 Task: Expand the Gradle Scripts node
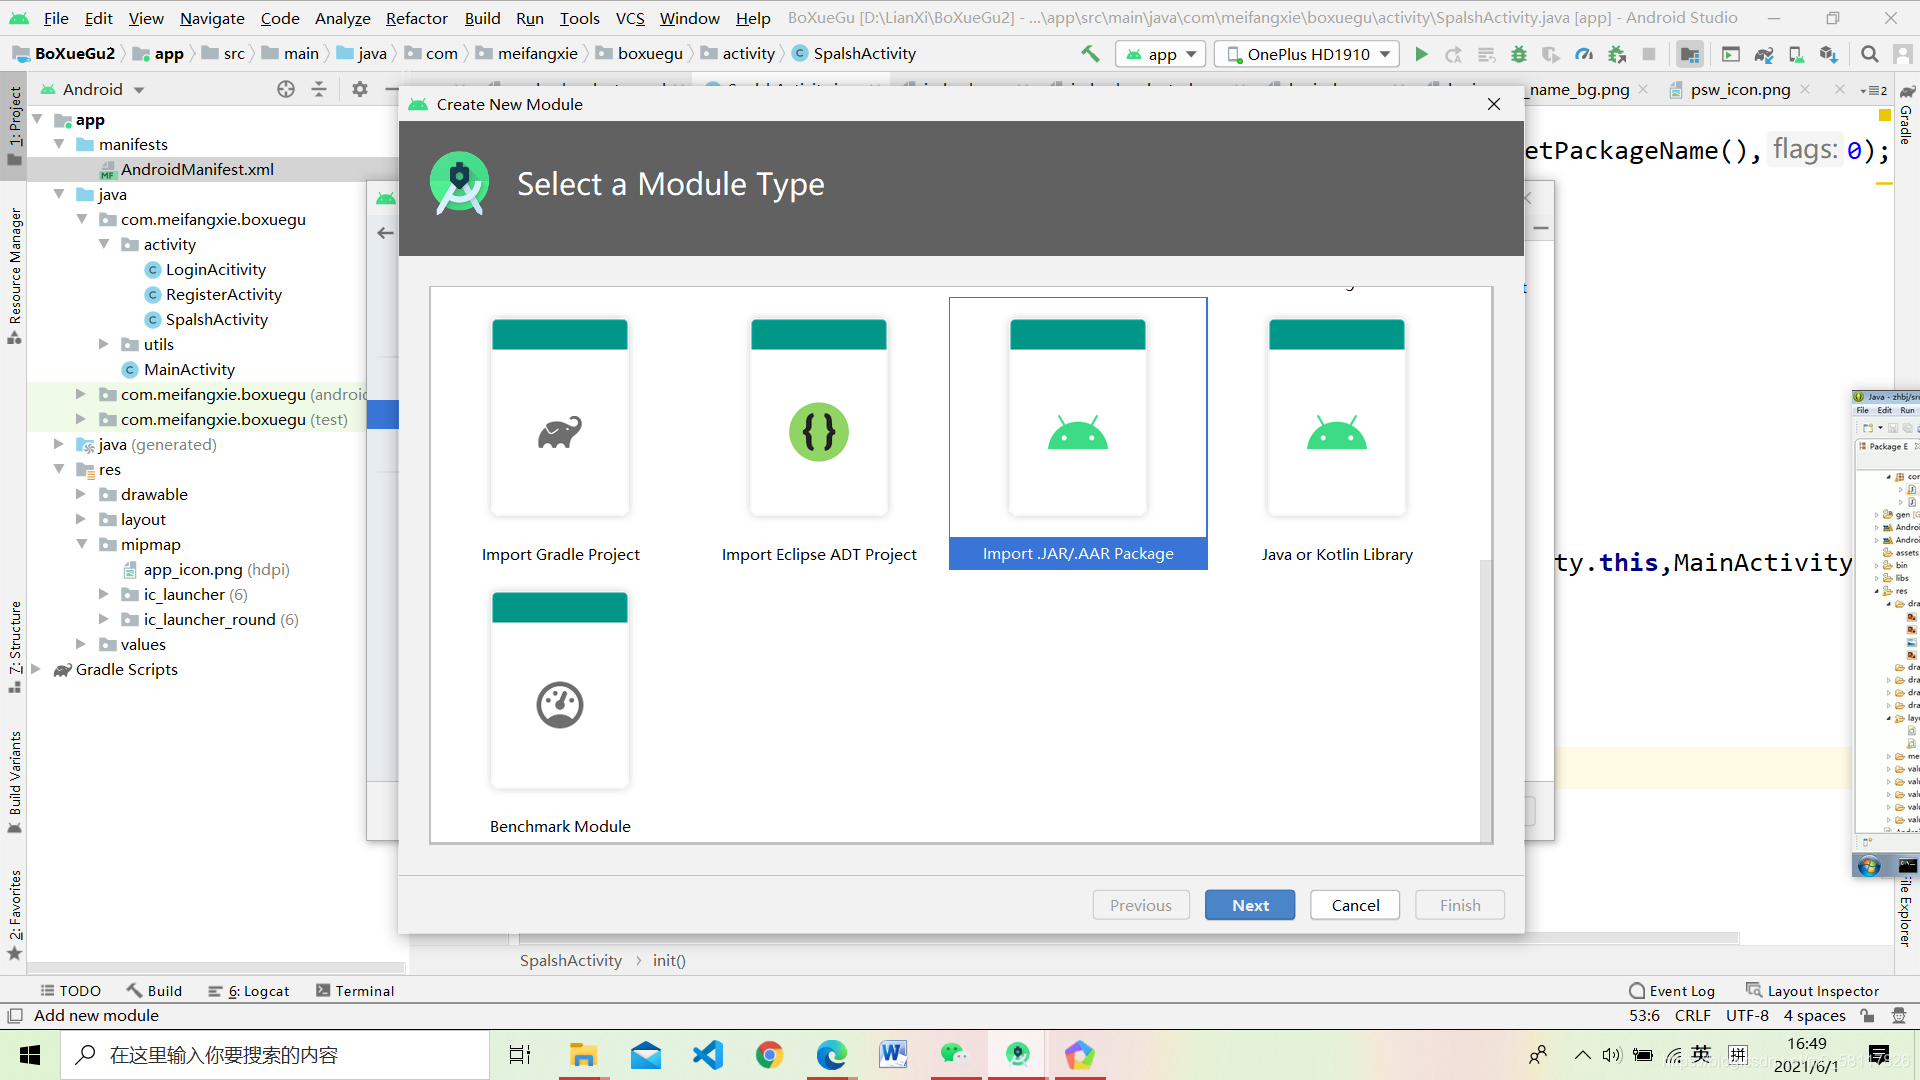[x=36, y=669]
